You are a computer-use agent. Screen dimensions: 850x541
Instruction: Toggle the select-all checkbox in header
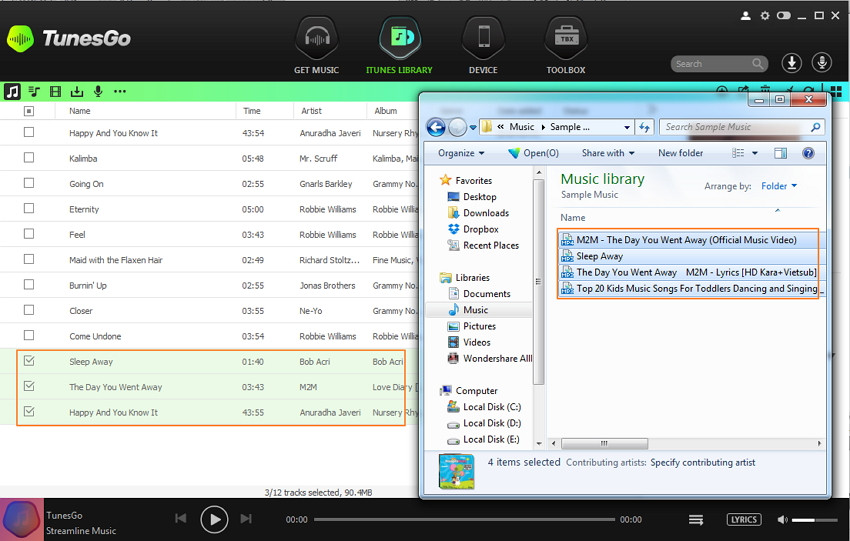29,111
